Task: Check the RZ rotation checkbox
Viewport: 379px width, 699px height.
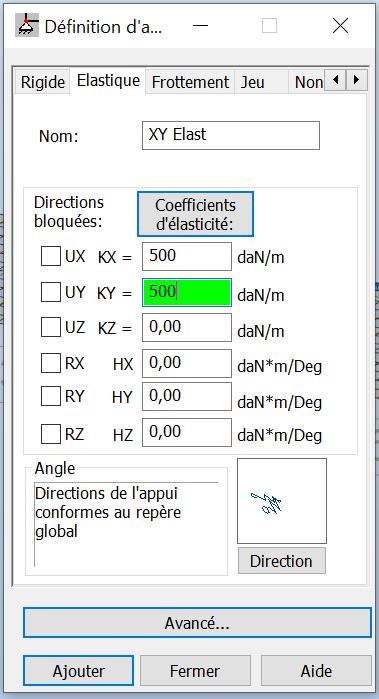Action: pyautogui.click(x=51, y=434)
